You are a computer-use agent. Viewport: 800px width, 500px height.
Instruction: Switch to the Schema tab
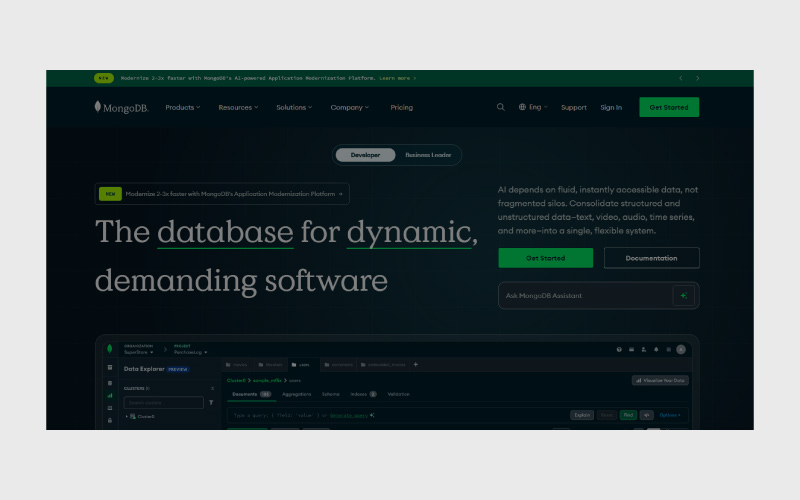tap(331, 394)
